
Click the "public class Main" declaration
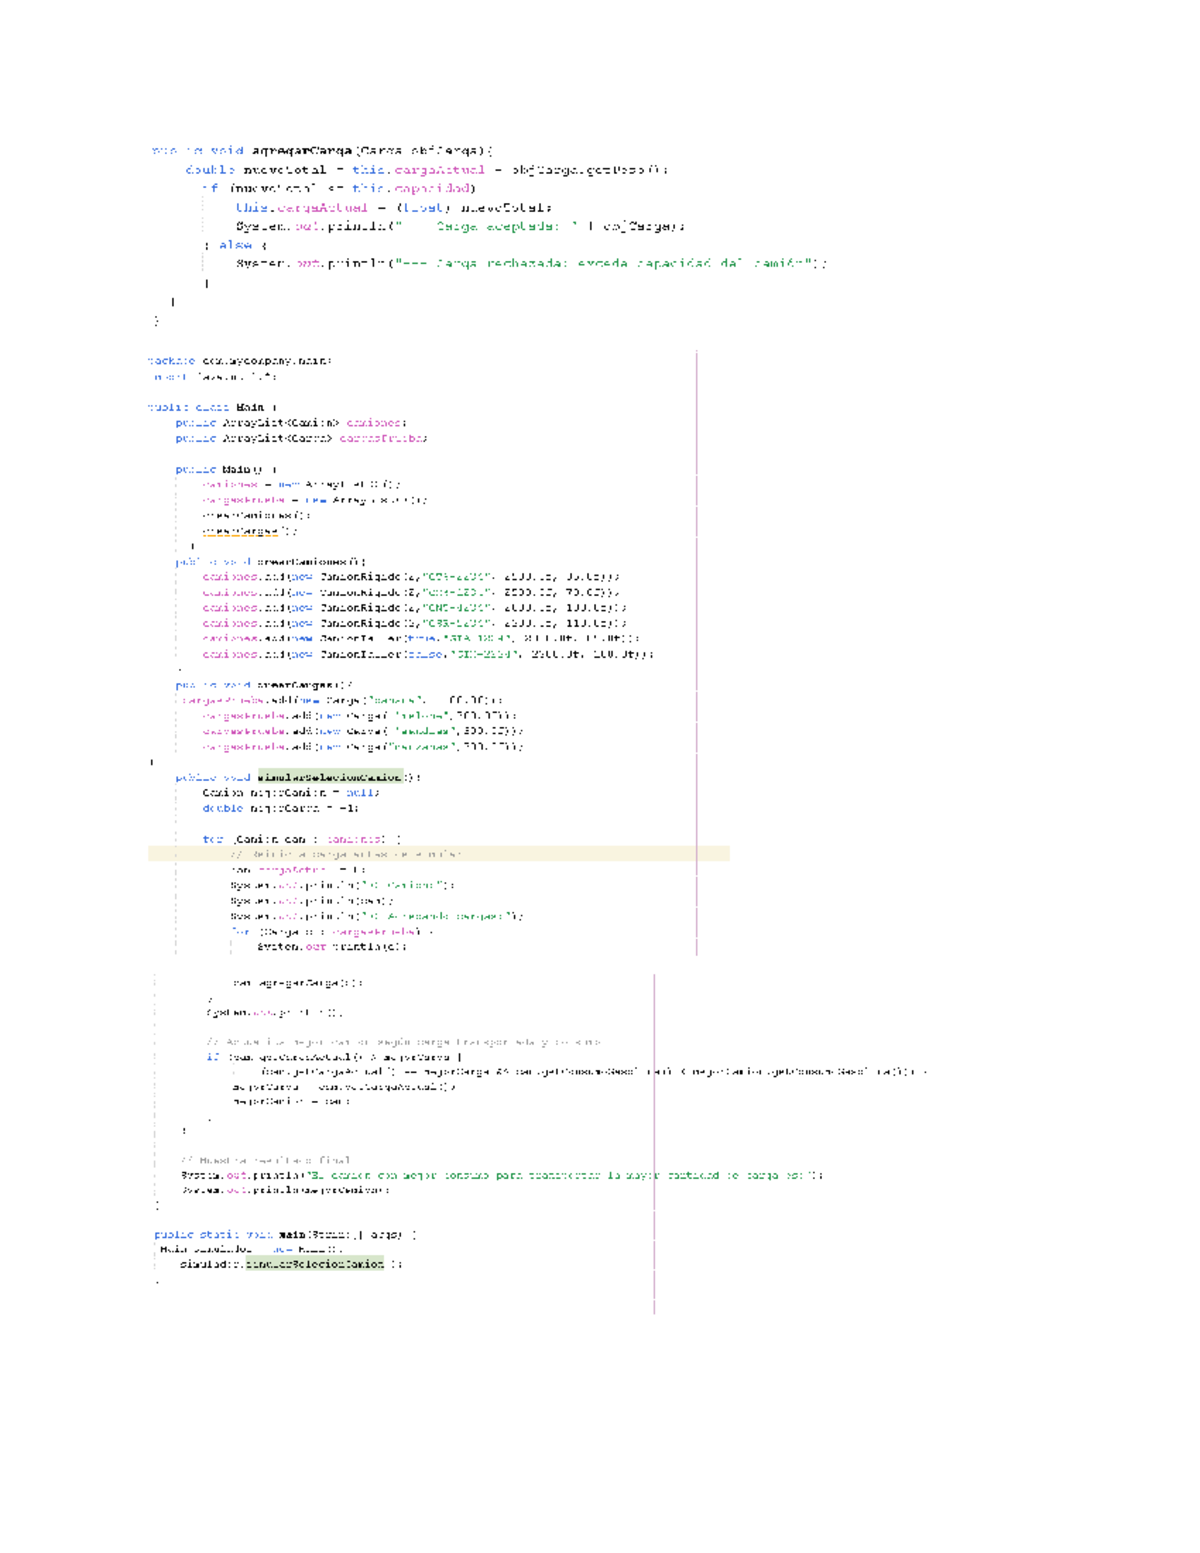point(212,408)
